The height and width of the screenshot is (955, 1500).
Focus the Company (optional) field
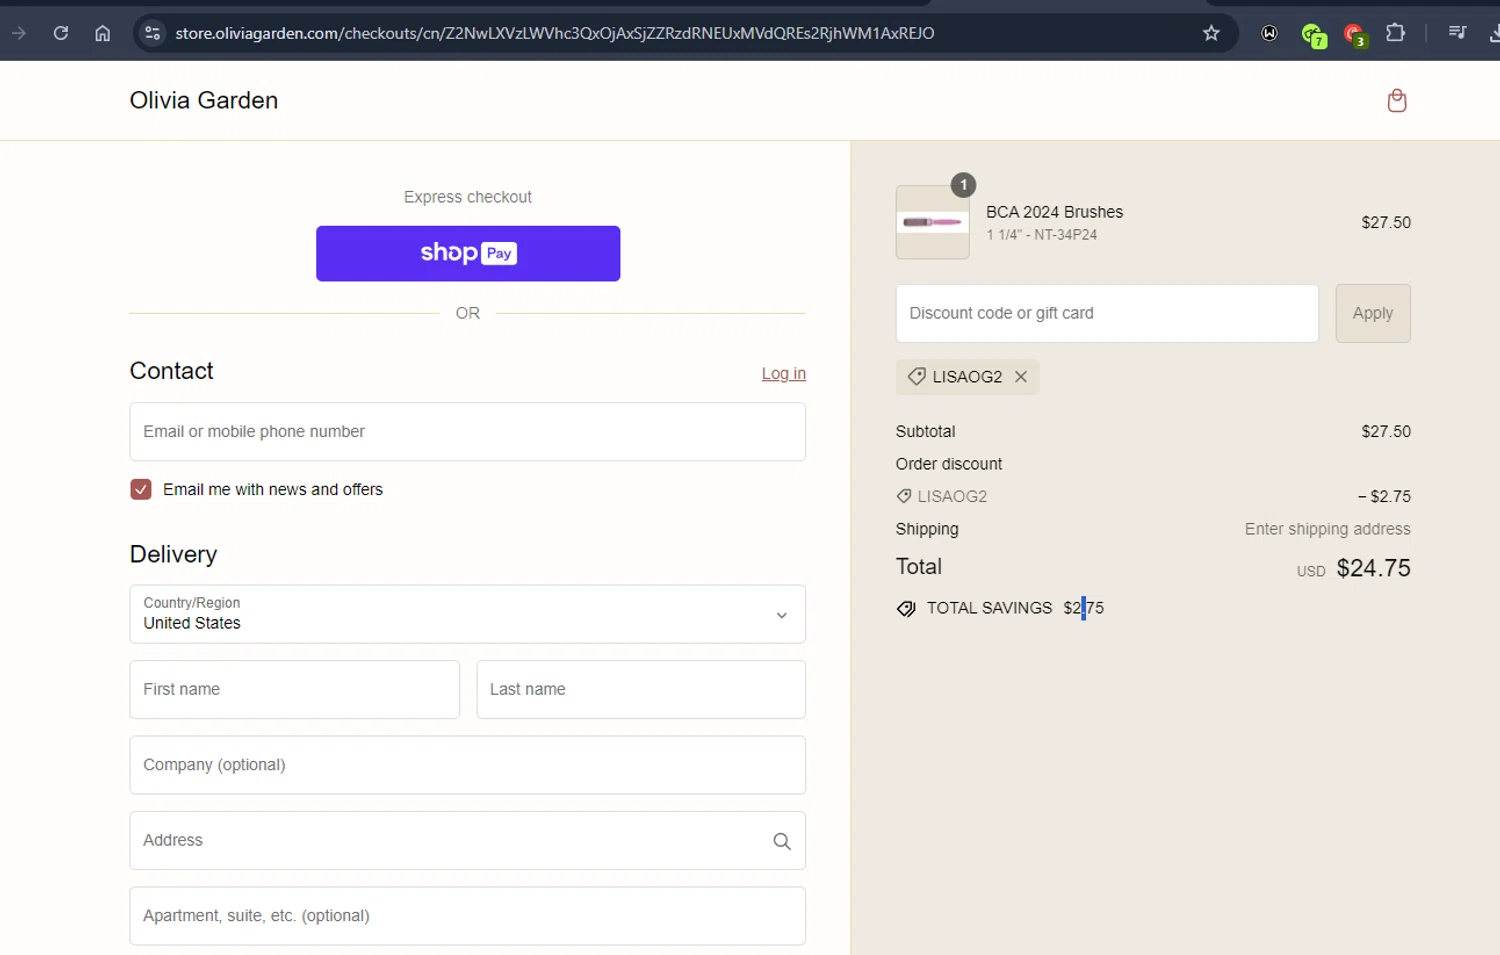pyautogui.click(x=468, y=765)
